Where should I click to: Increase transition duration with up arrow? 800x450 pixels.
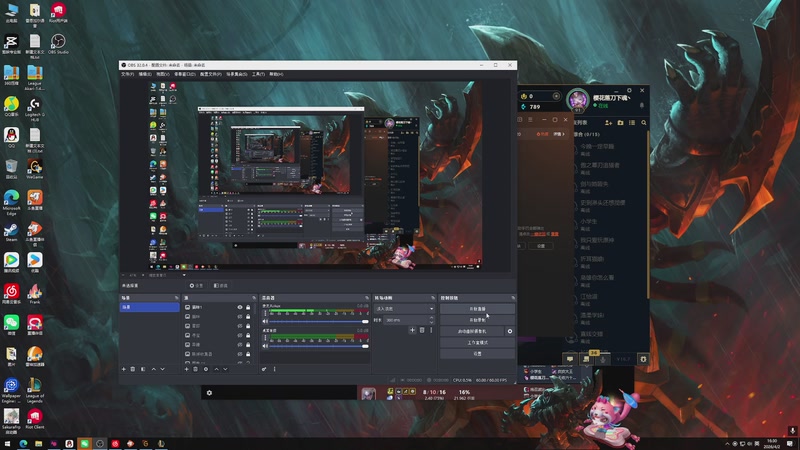click(432, 318)
